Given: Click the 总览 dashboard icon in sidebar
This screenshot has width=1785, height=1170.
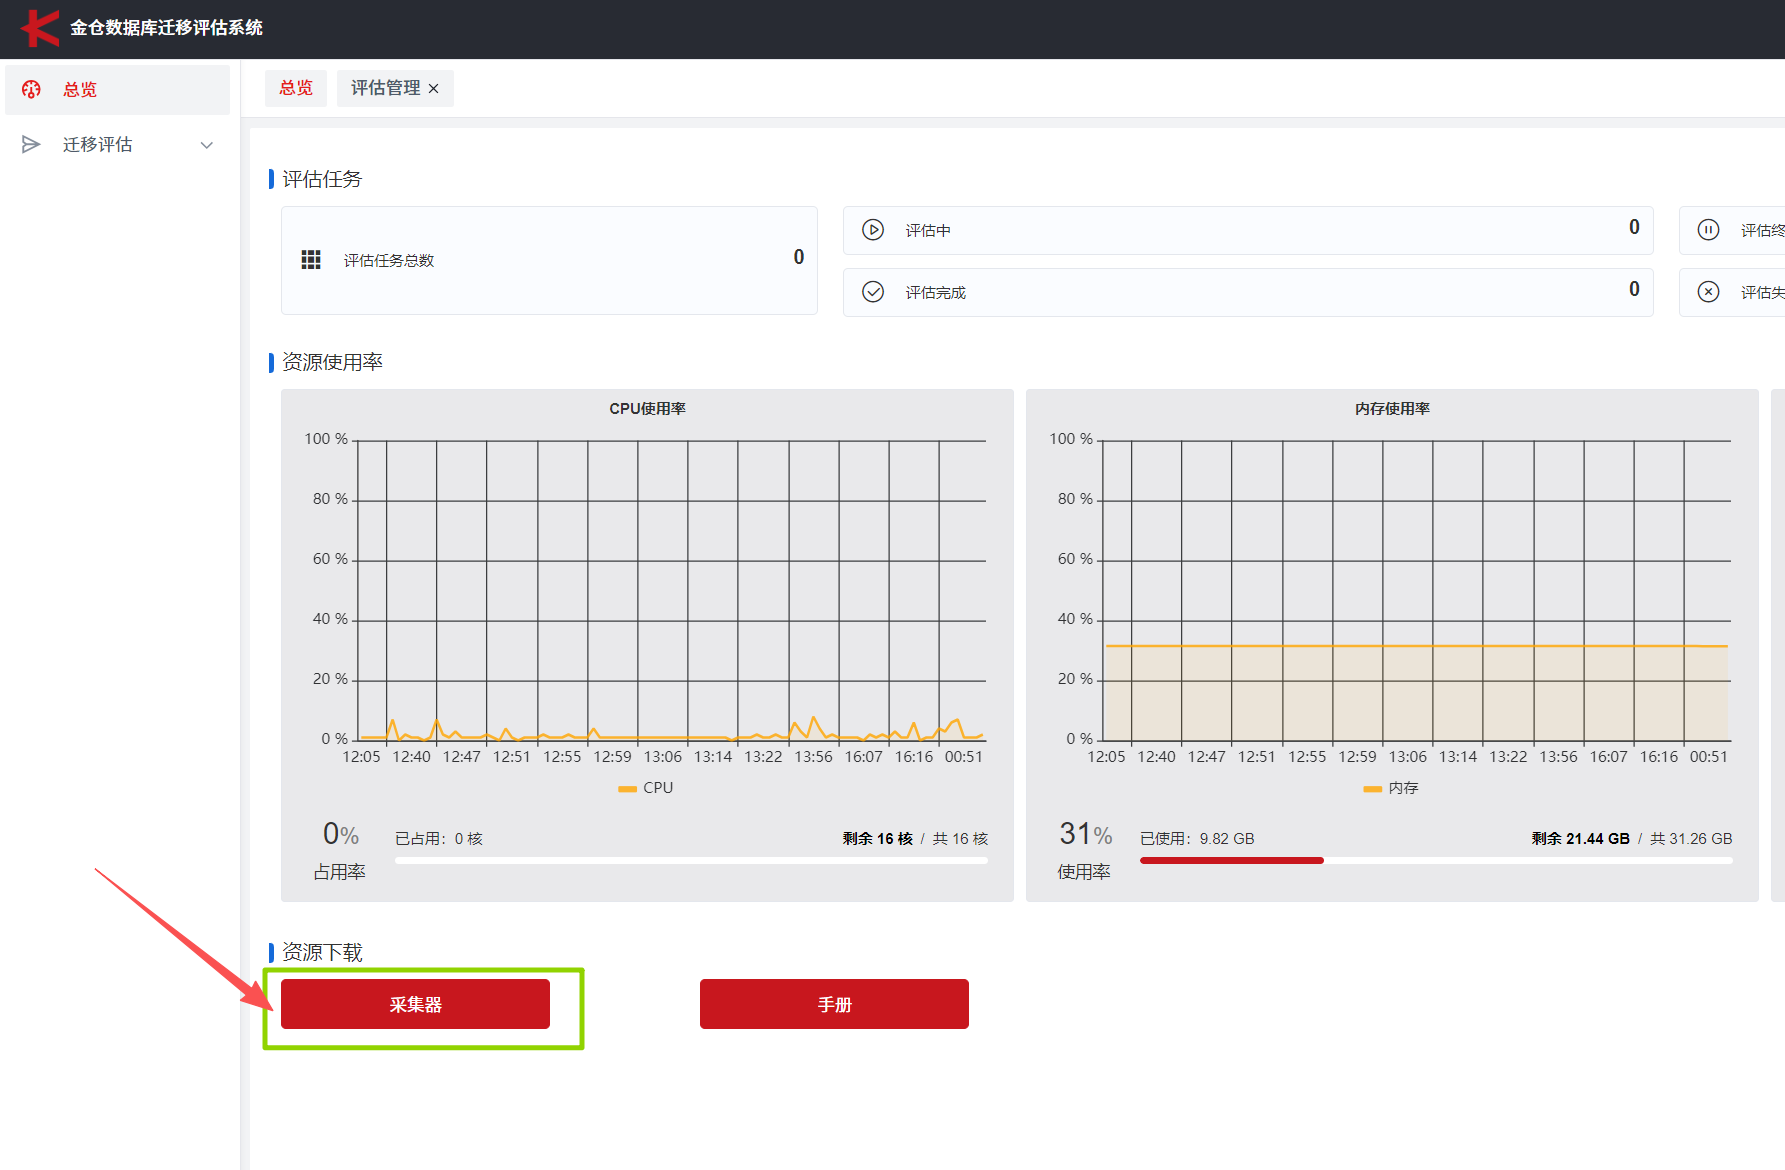Looking at the screenshot, I should [31, 89].
